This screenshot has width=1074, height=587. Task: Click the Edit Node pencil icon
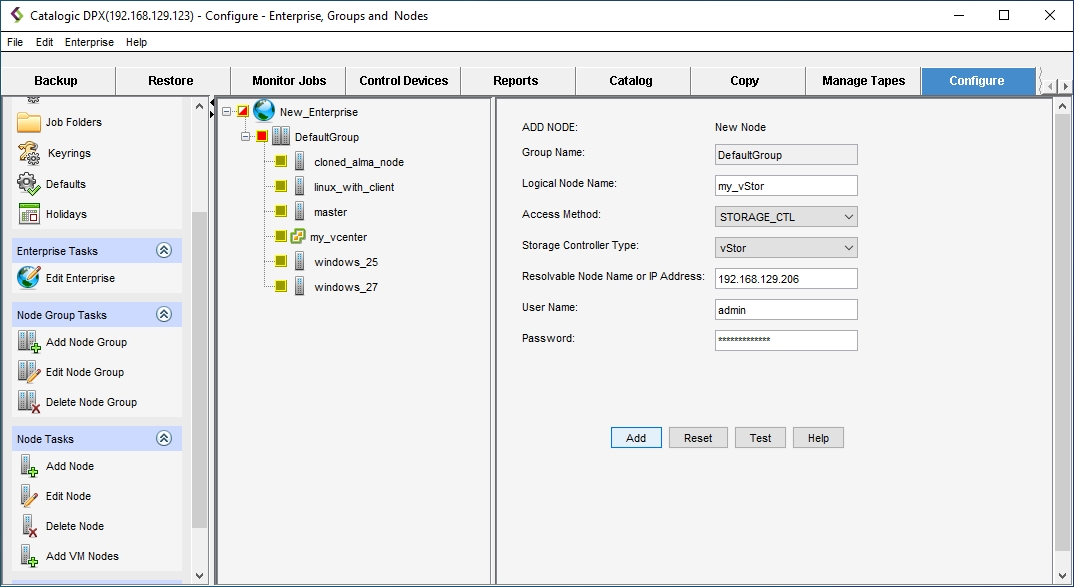coord(28,496)
